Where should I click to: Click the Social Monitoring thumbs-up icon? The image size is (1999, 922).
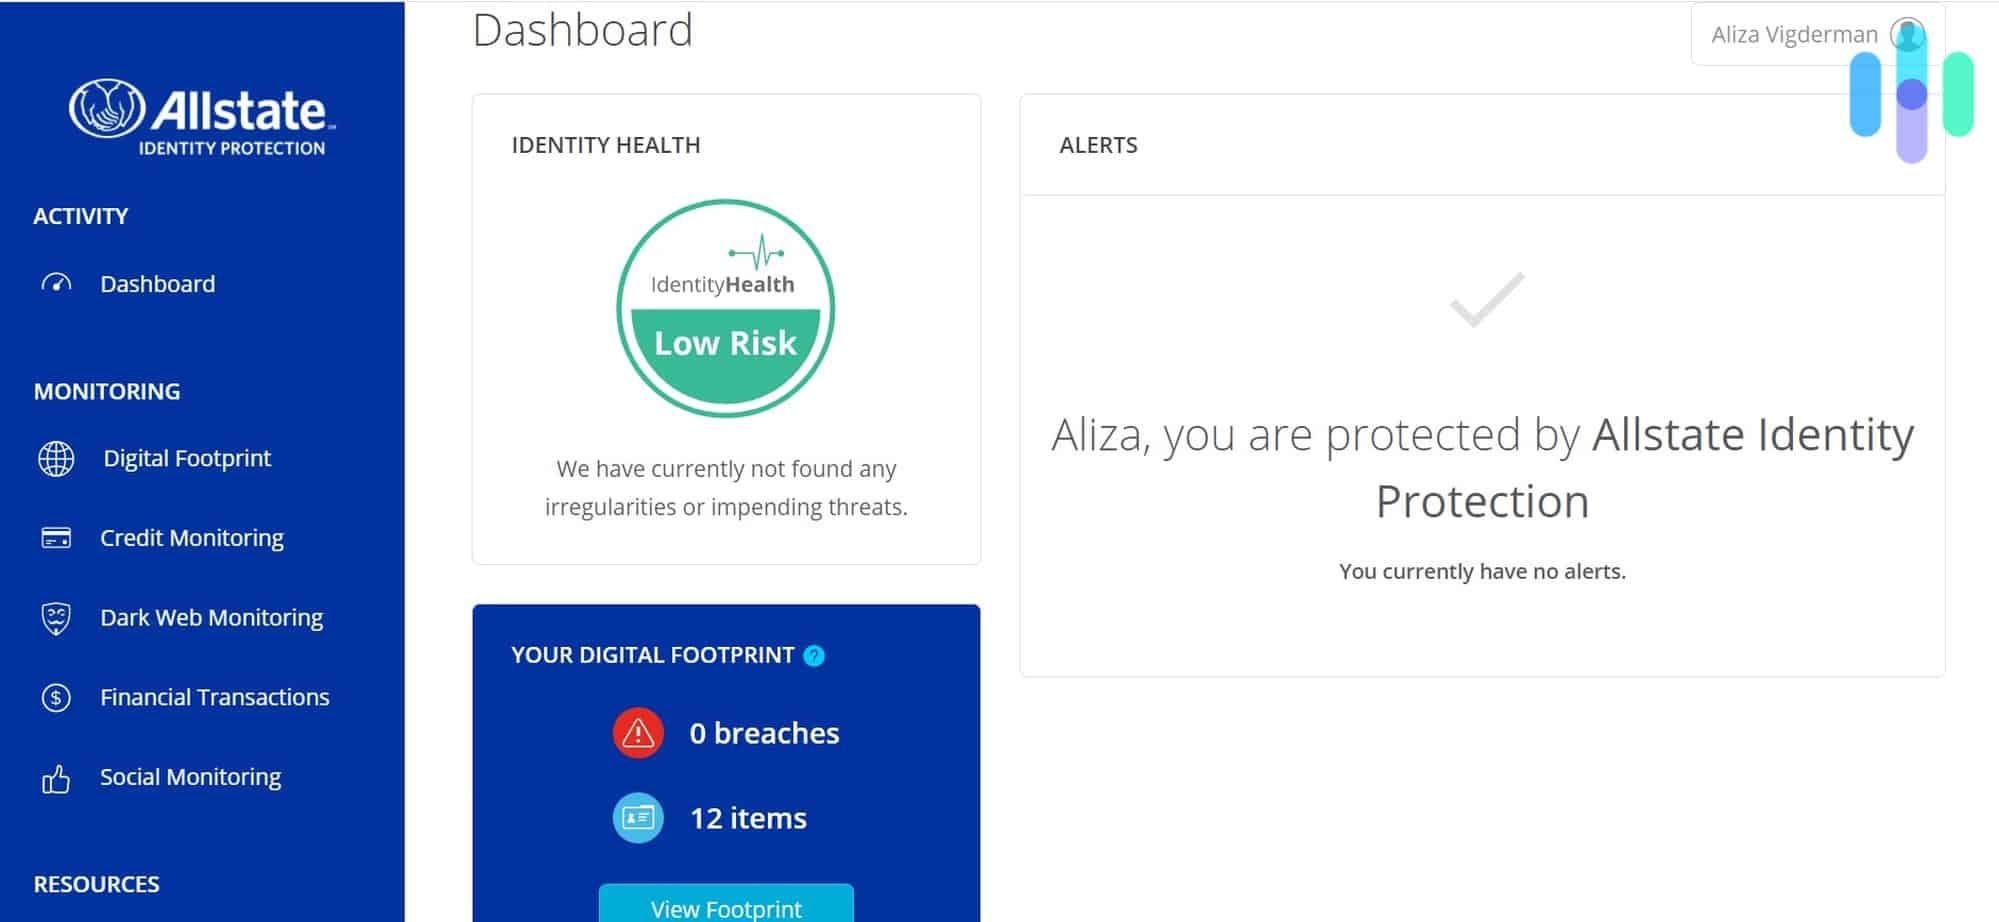pos(57,776)
